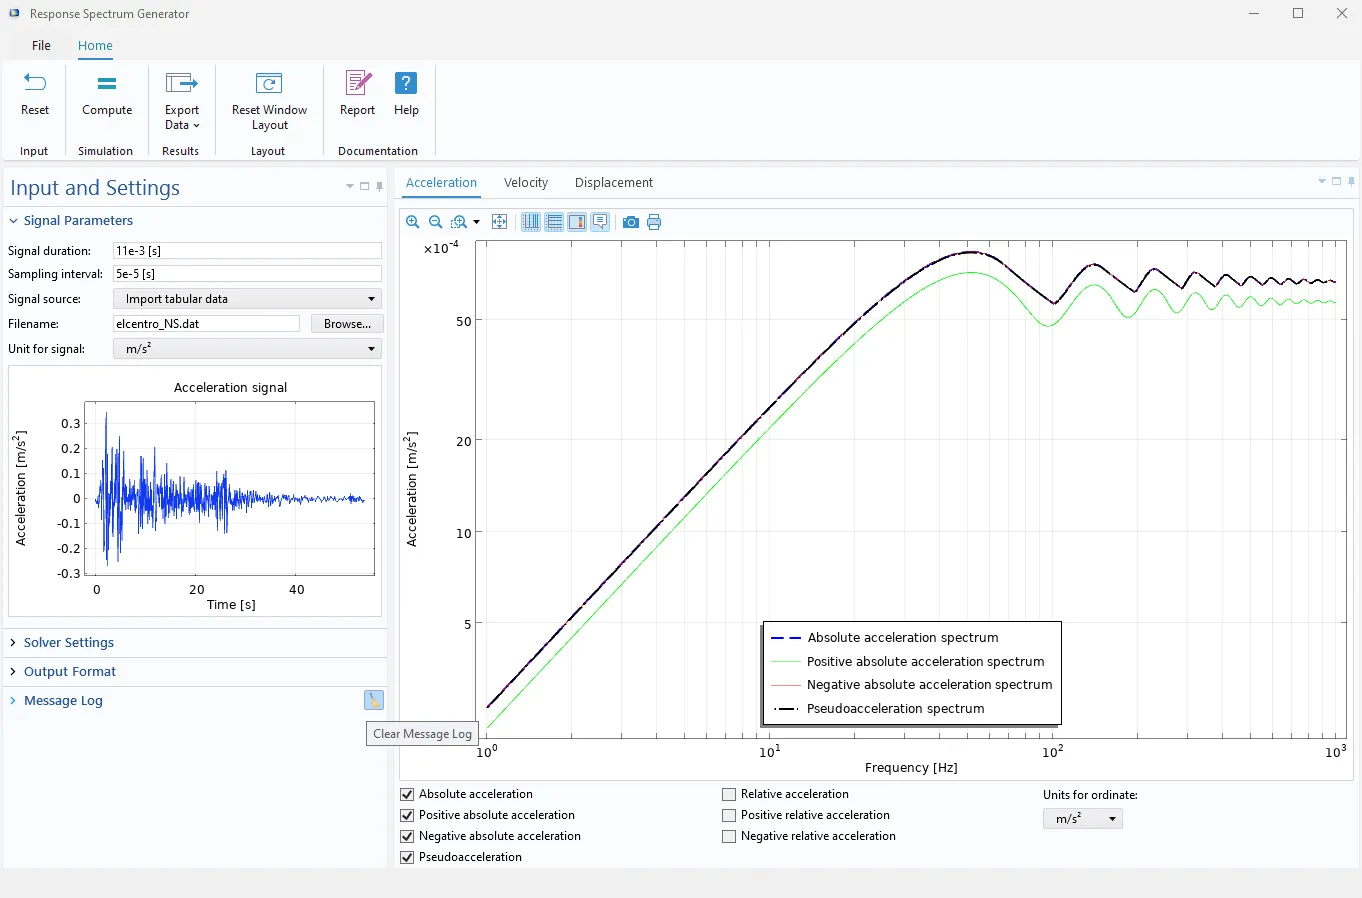Expand the Solver Settings section
Screen dimensions: 1362x898
click(68, 643)
